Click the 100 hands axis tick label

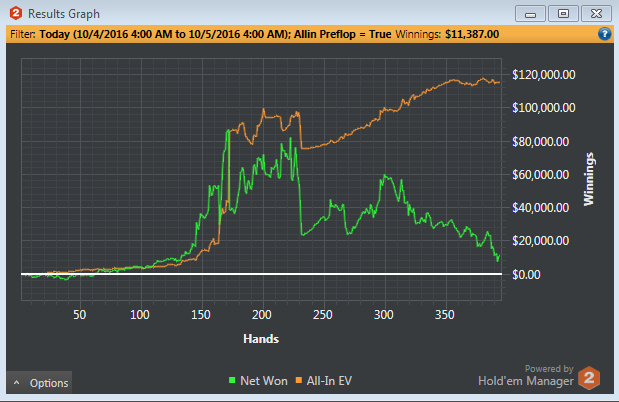[140, 315]
